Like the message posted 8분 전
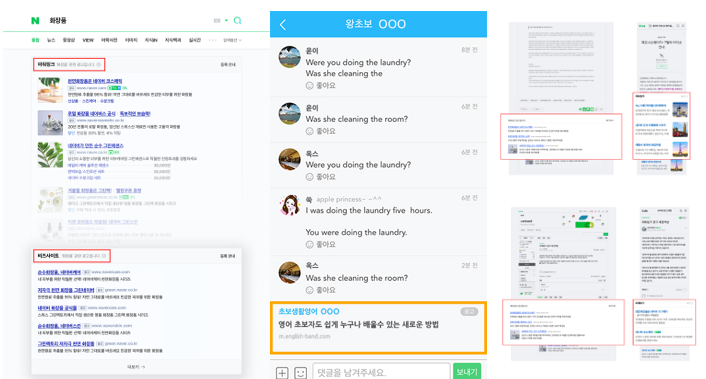Viewport: 706px width, 379px height. [x=321, y=86]
